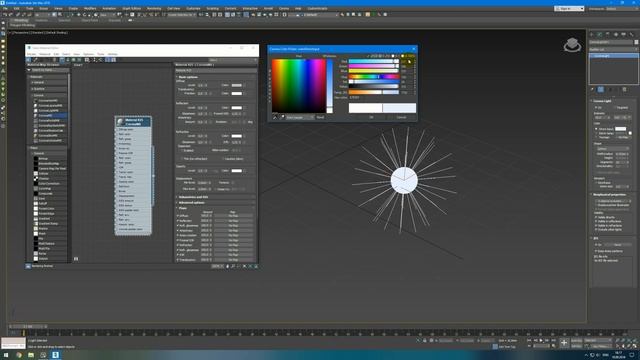Viewport: 640px width, 360px height.
Task: Toggle the parameter editor panel icon
Action: click(x=113, y=60)
